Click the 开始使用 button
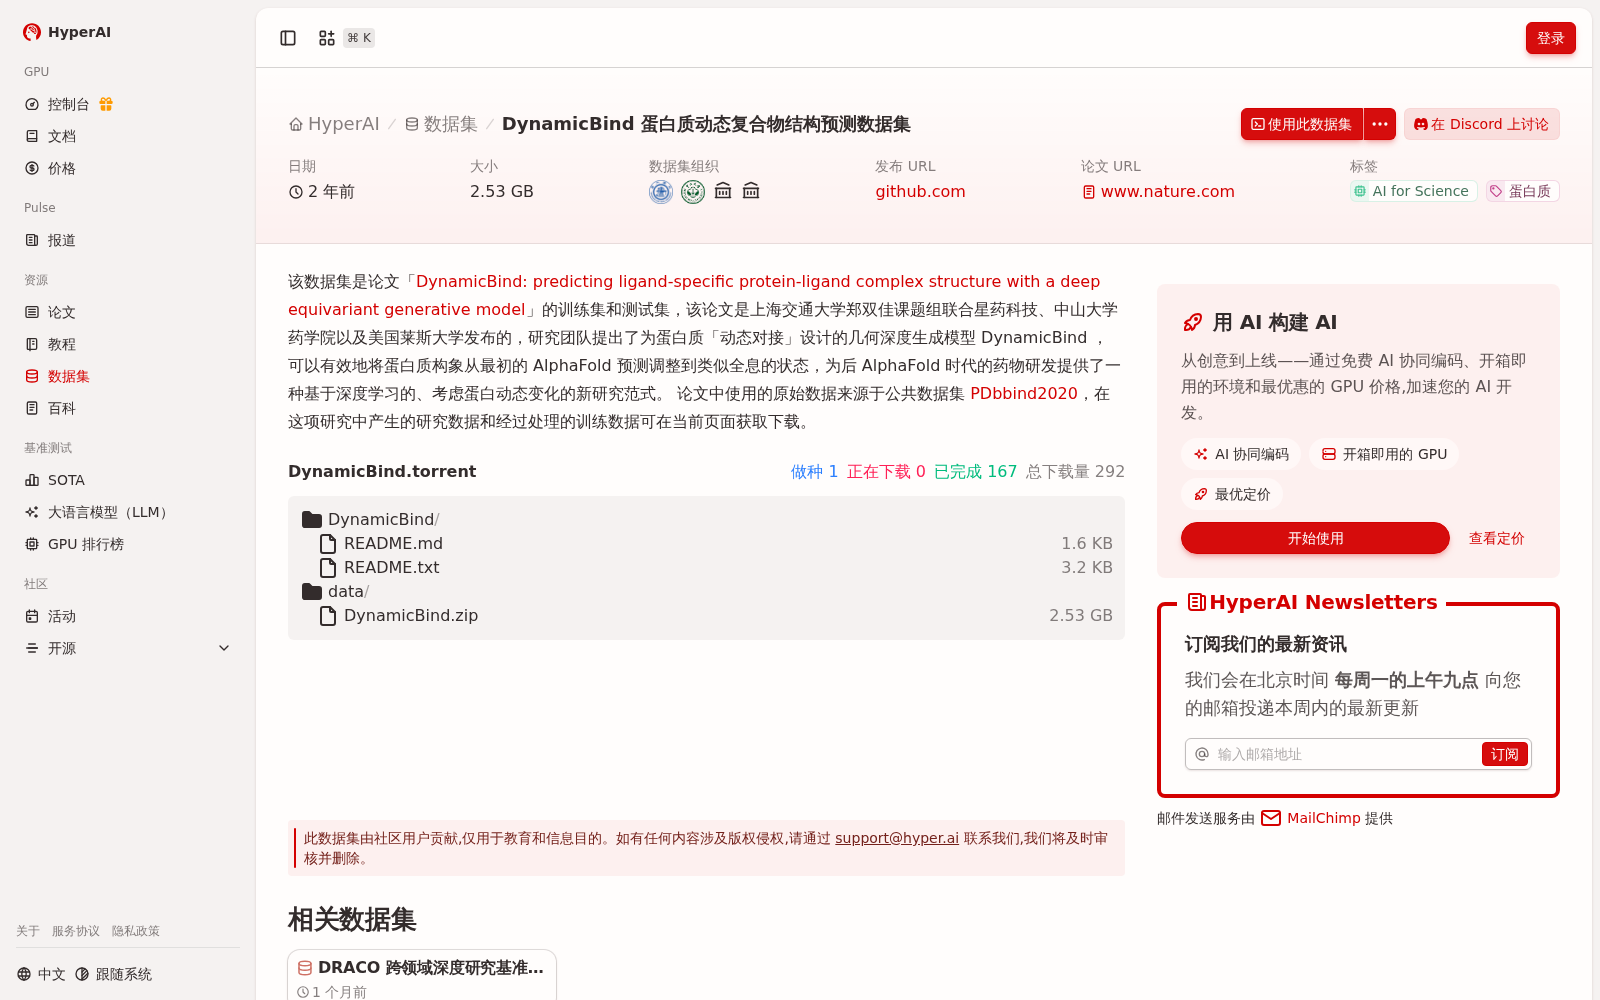Image resolution: width=1600 pixels, height=1000 pixels. point(1315,538)
